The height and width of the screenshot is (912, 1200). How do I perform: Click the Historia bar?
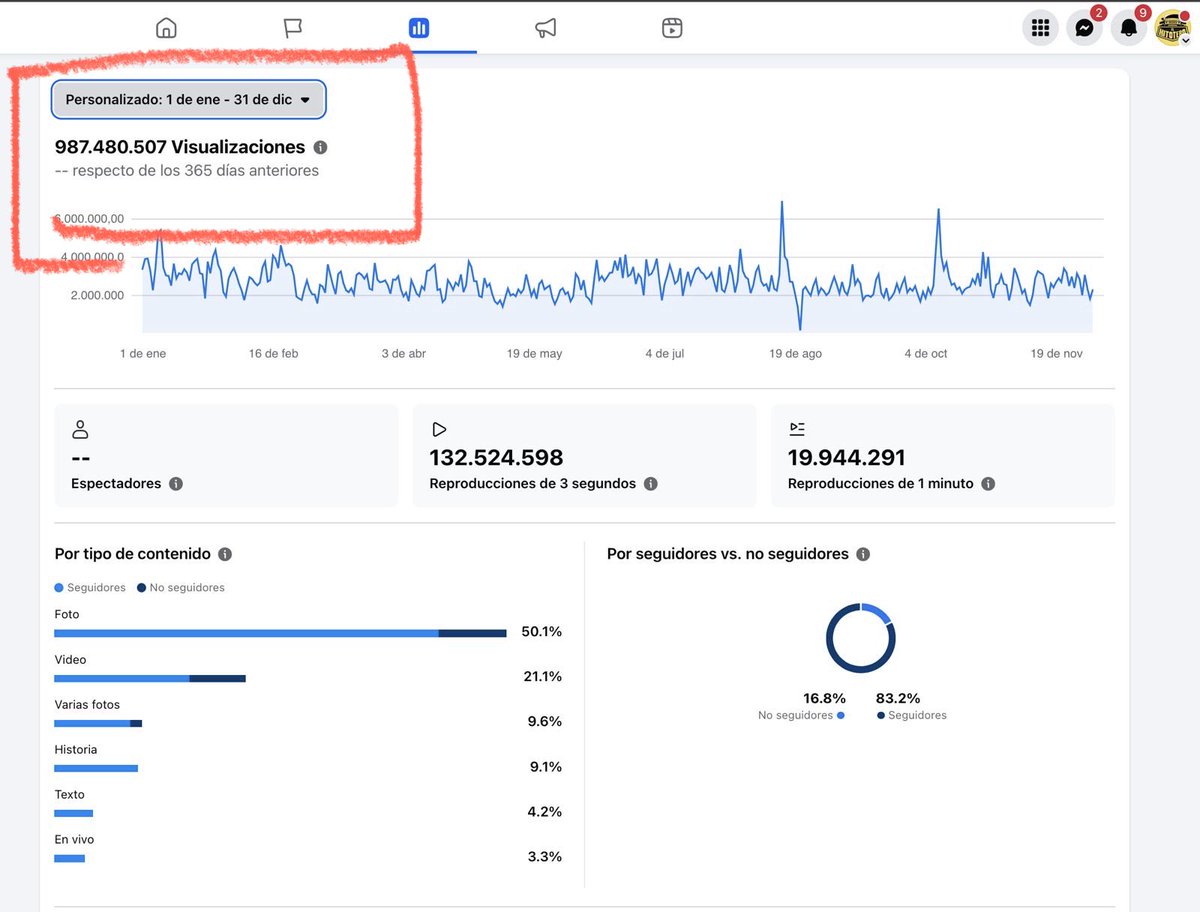tap(96, 768)
